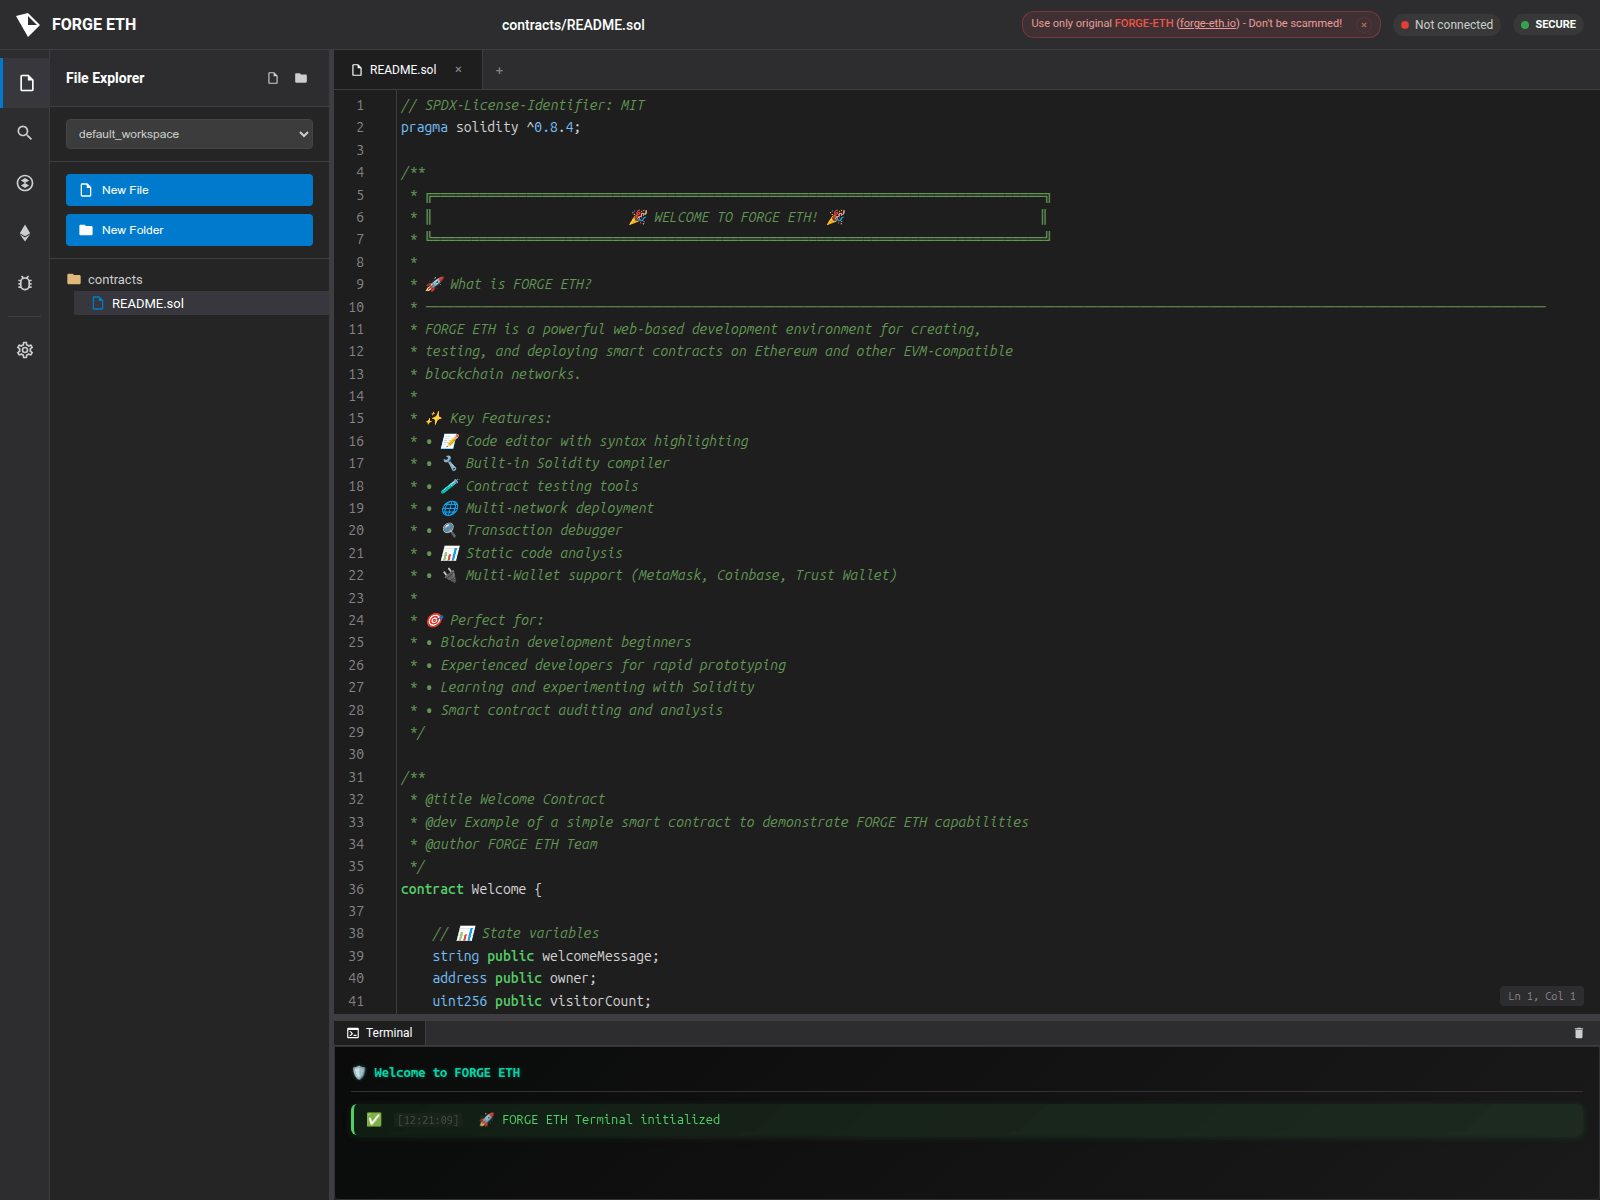
Task: Click the green SECURE status badge
Action: pos(1548,23)
